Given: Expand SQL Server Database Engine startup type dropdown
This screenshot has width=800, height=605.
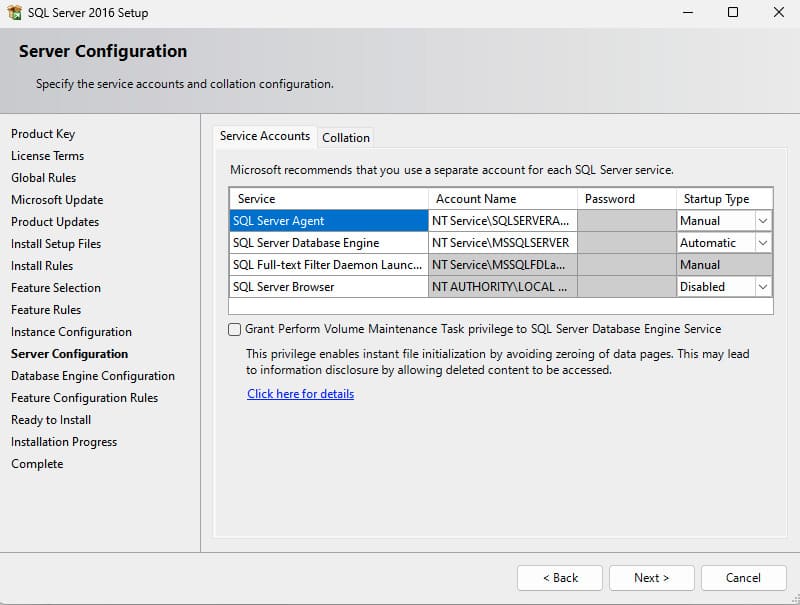Looking at the screenshot, I should 763,243.
